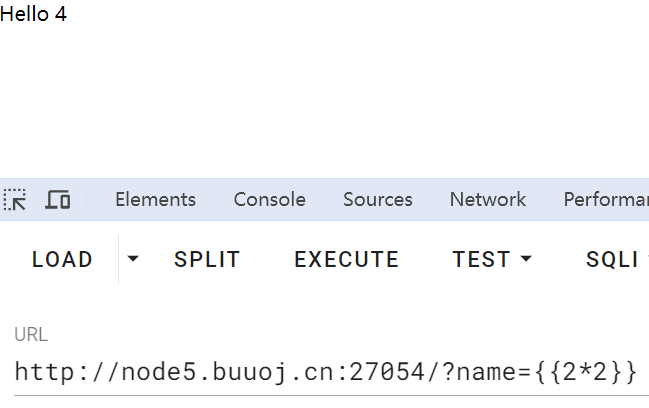Click the URL field label
Image resolution: width=649 pixels, height=408 pixels.
(x=31, y=334)
